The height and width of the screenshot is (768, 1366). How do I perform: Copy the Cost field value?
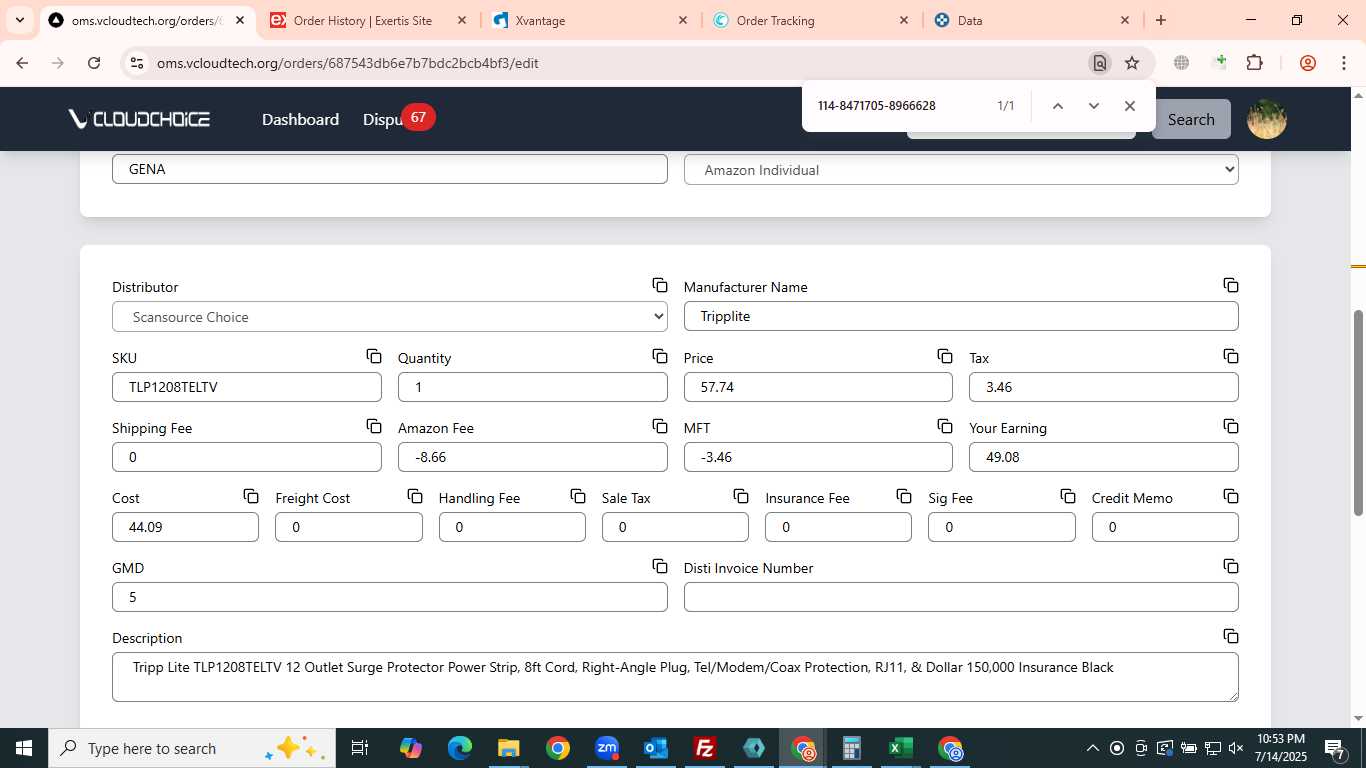pyautogui.click(x=251, y=497)
